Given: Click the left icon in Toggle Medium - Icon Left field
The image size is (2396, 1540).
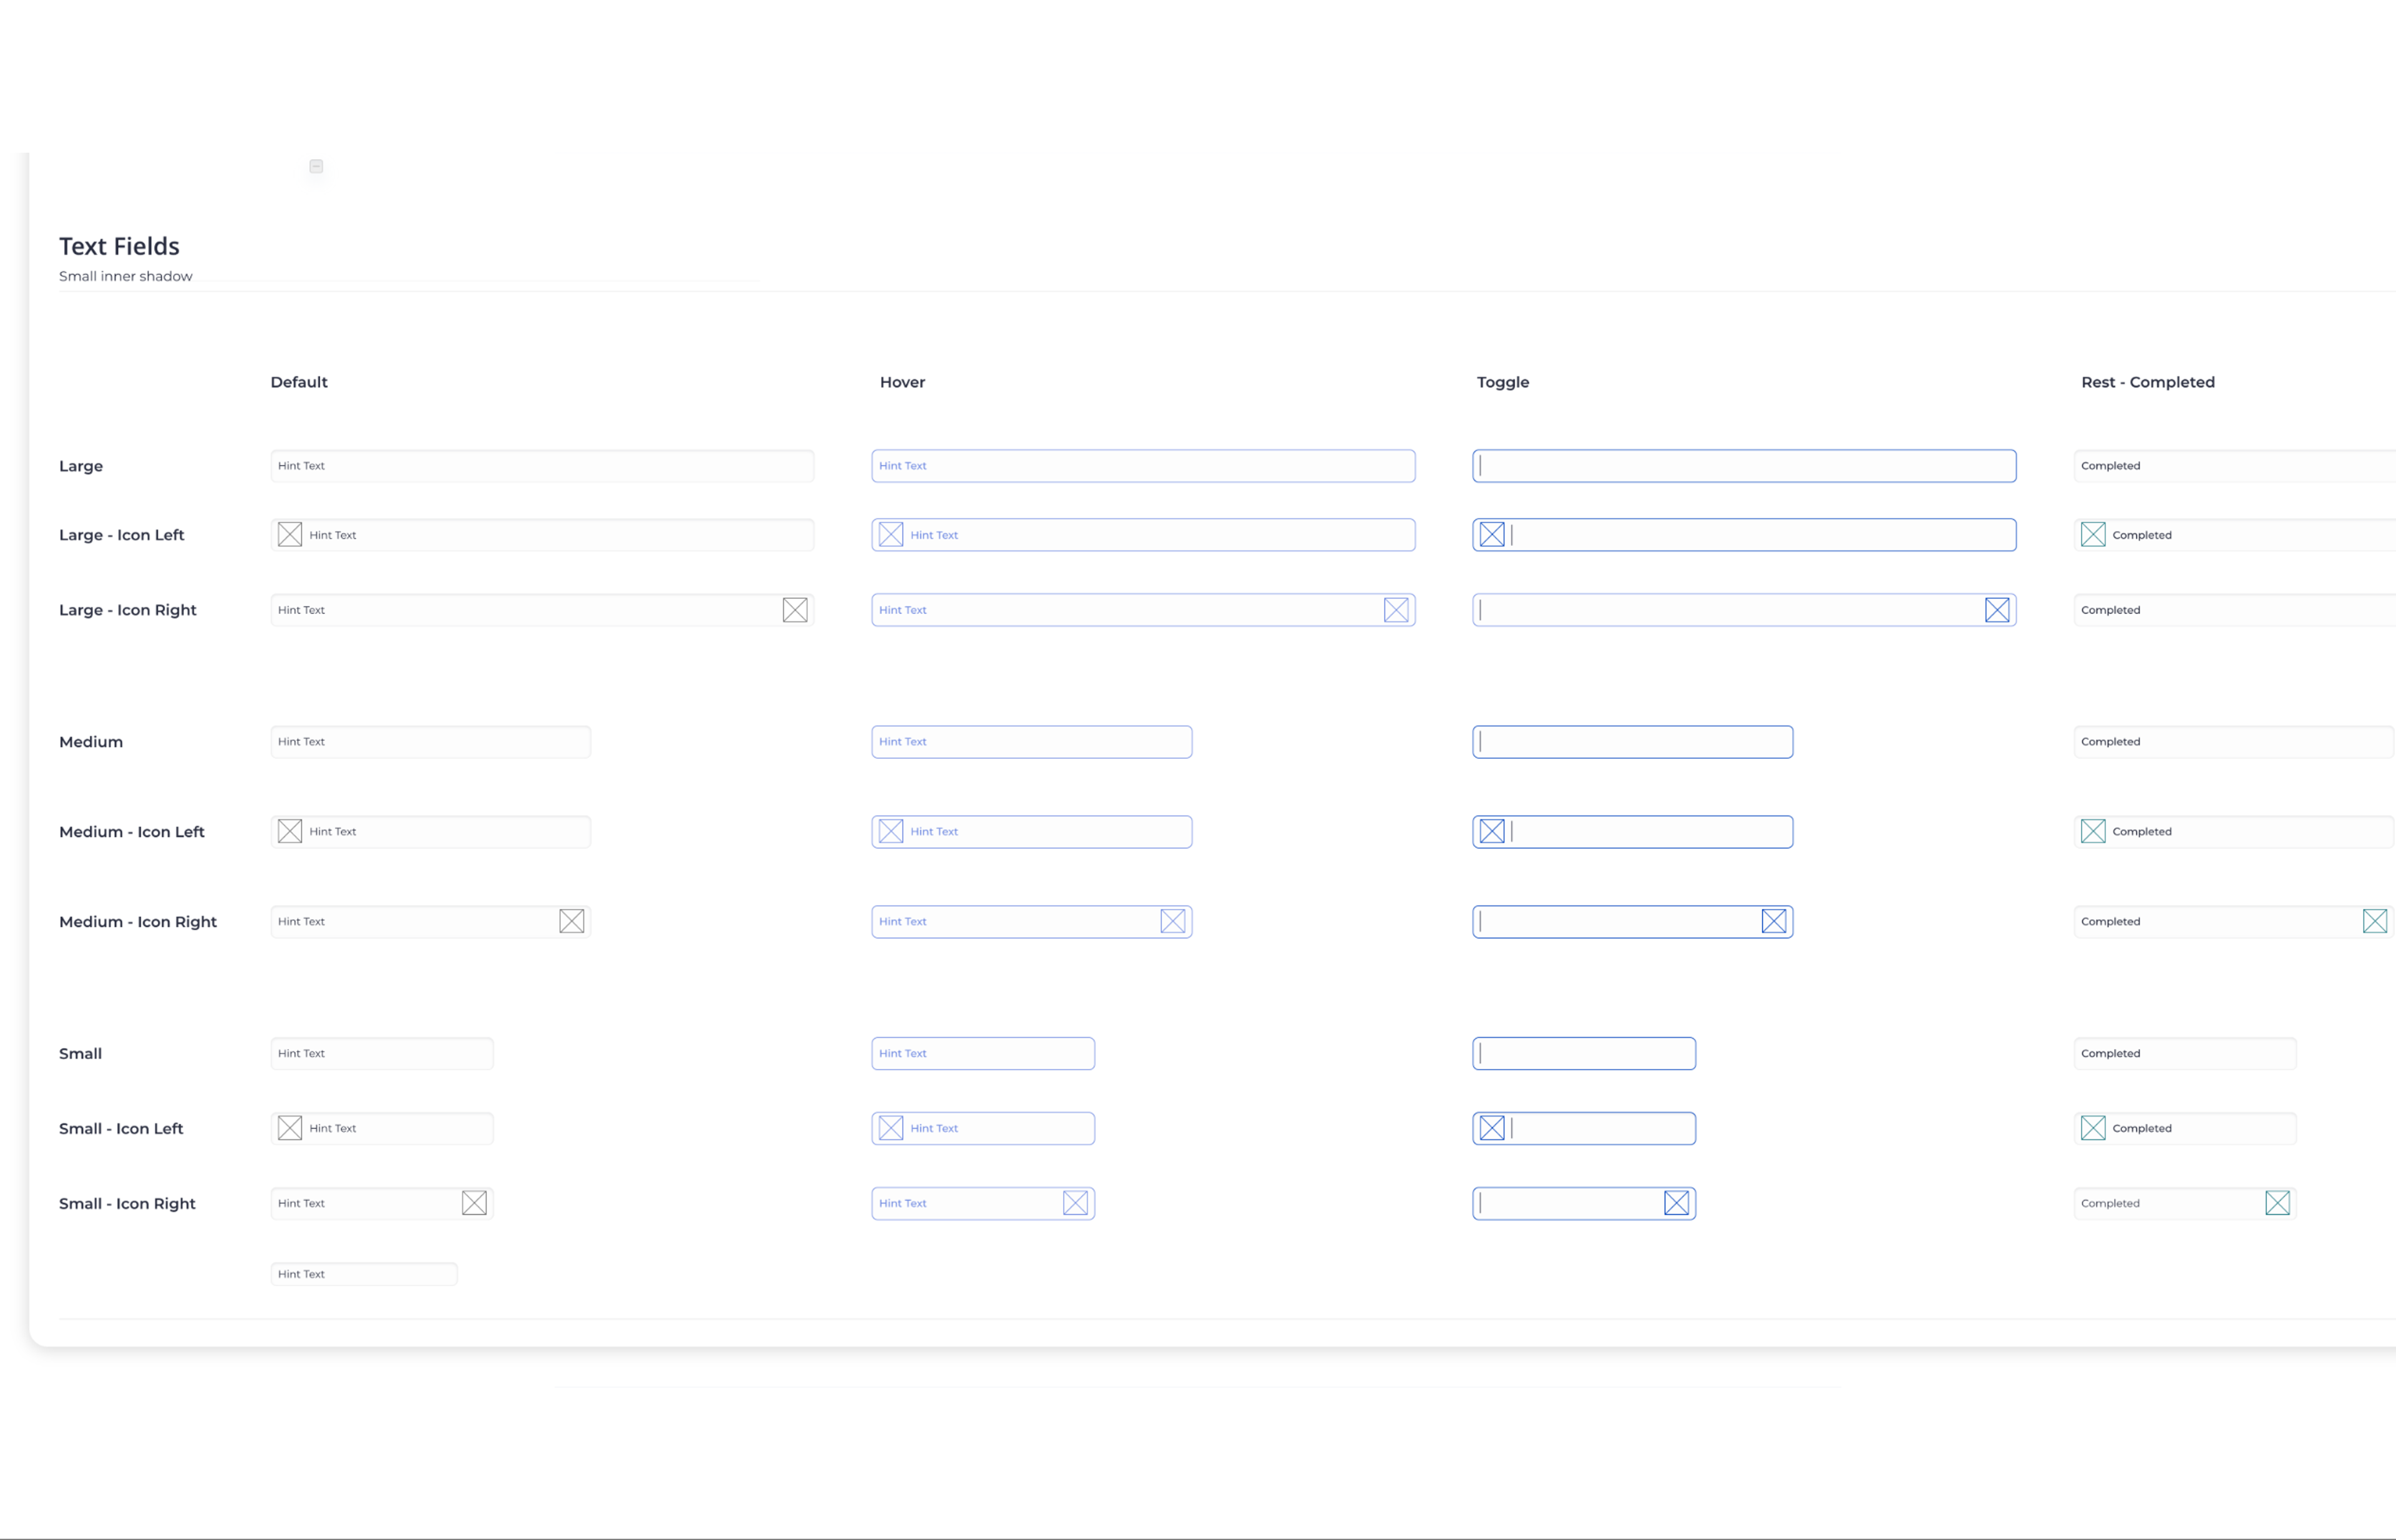Looking at the screenshot, I should click(1492, 832).
